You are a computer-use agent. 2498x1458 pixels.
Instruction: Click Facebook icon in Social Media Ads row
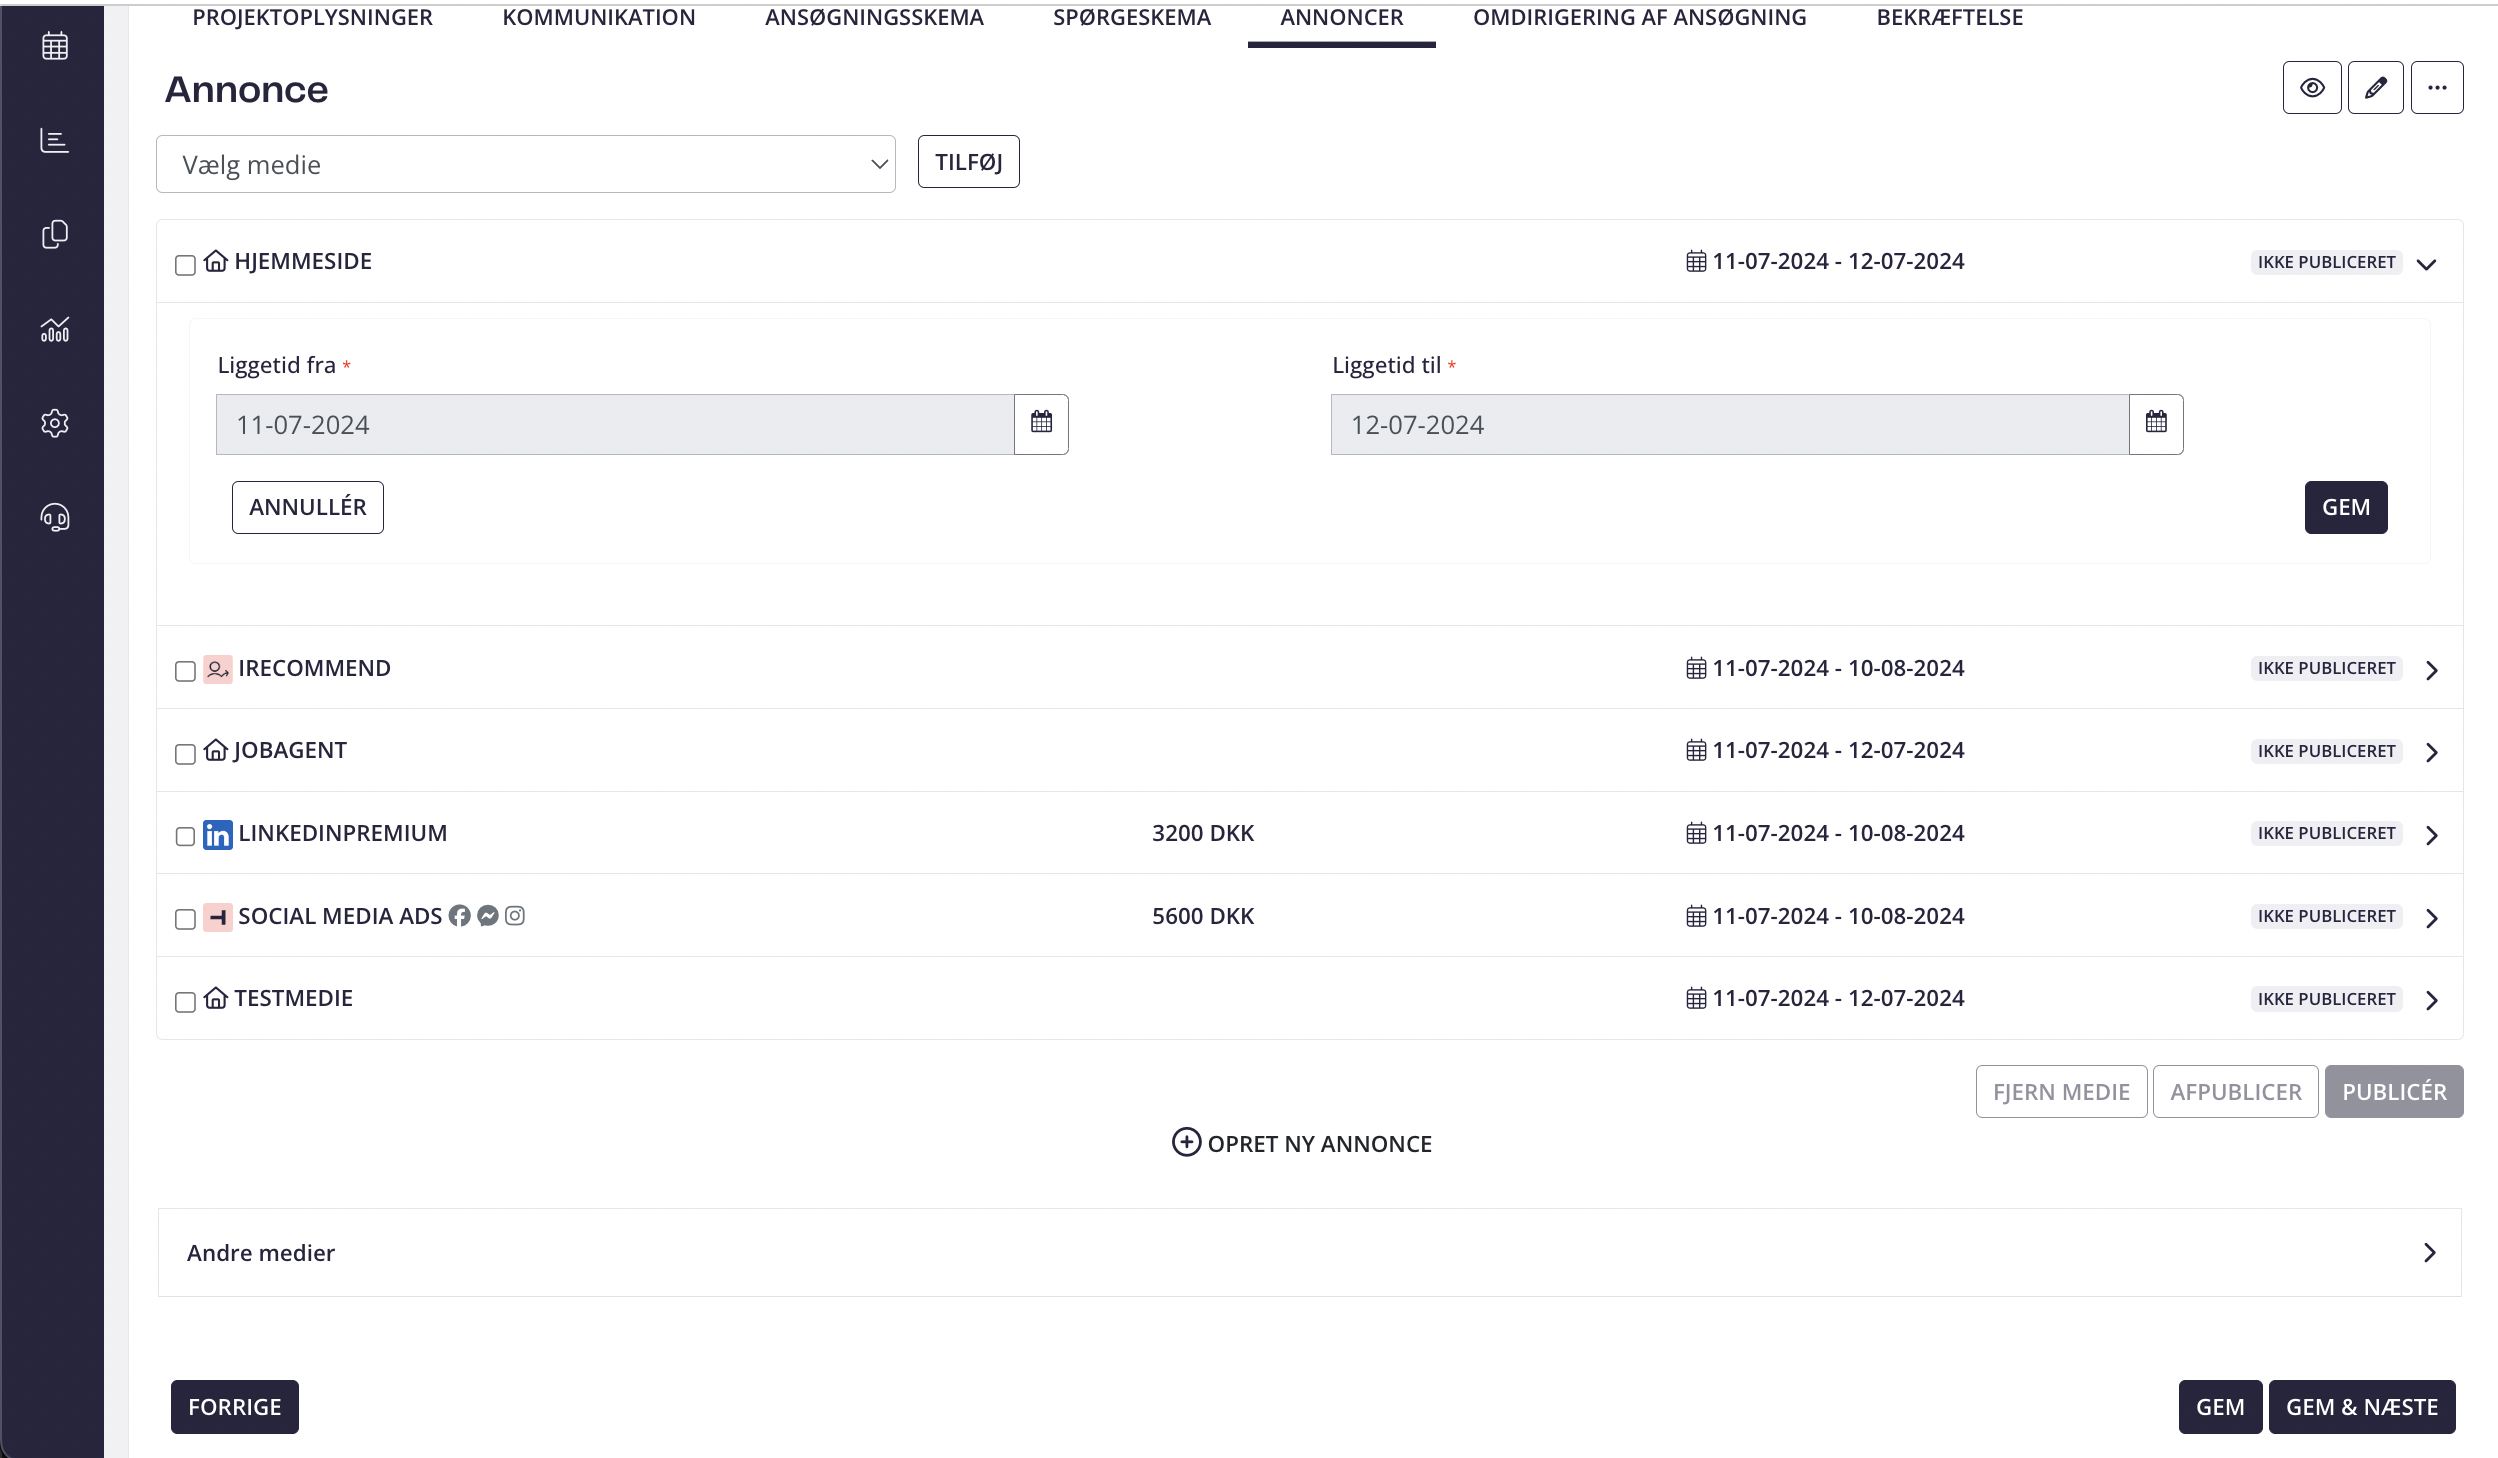(460, 916)
